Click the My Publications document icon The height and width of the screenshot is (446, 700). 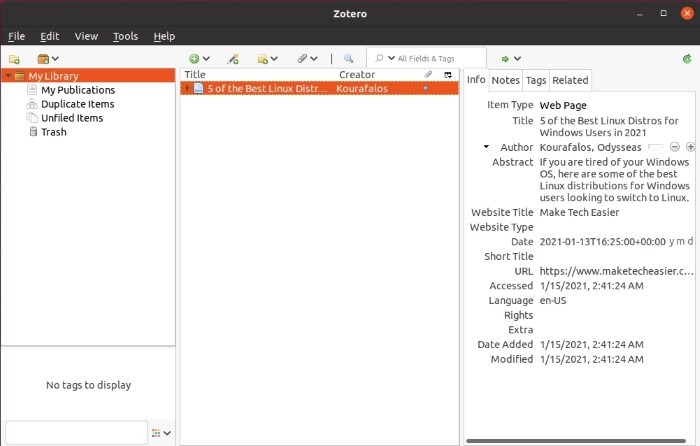pos(32,90)
